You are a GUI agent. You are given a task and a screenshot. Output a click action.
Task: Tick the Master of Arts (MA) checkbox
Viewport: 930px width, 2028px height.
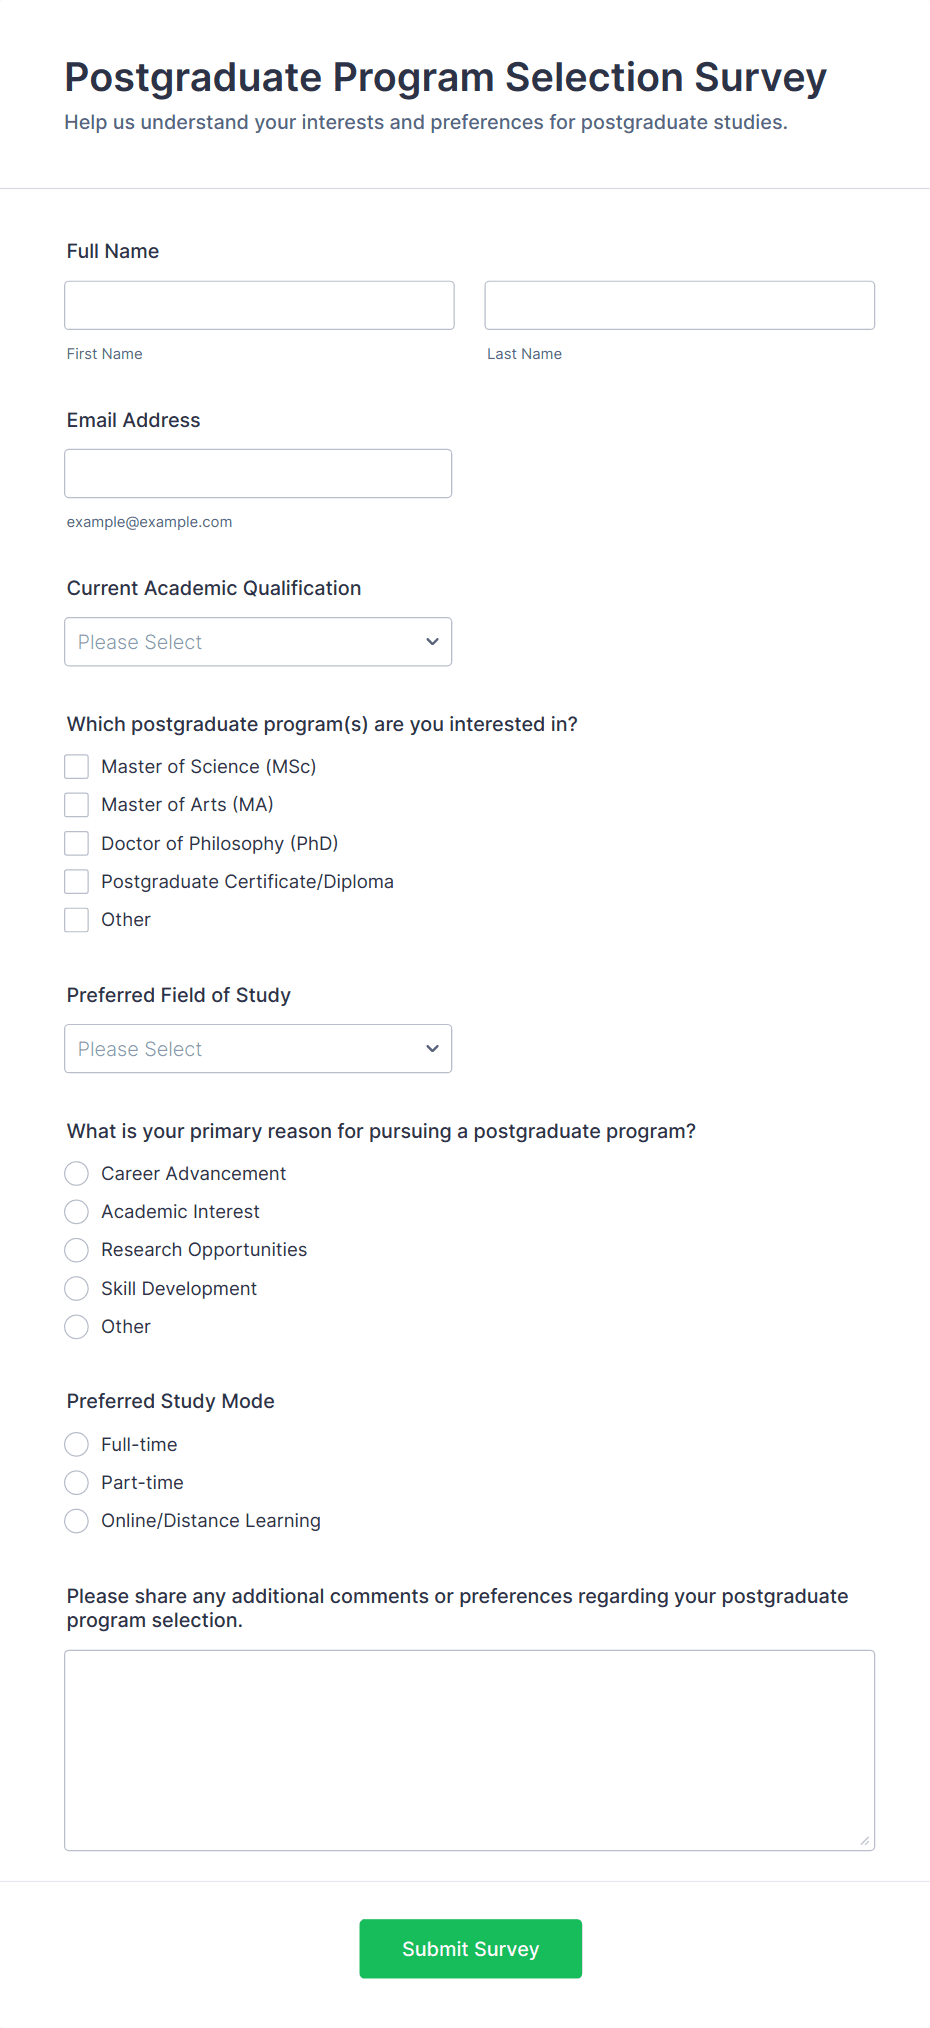77,805
